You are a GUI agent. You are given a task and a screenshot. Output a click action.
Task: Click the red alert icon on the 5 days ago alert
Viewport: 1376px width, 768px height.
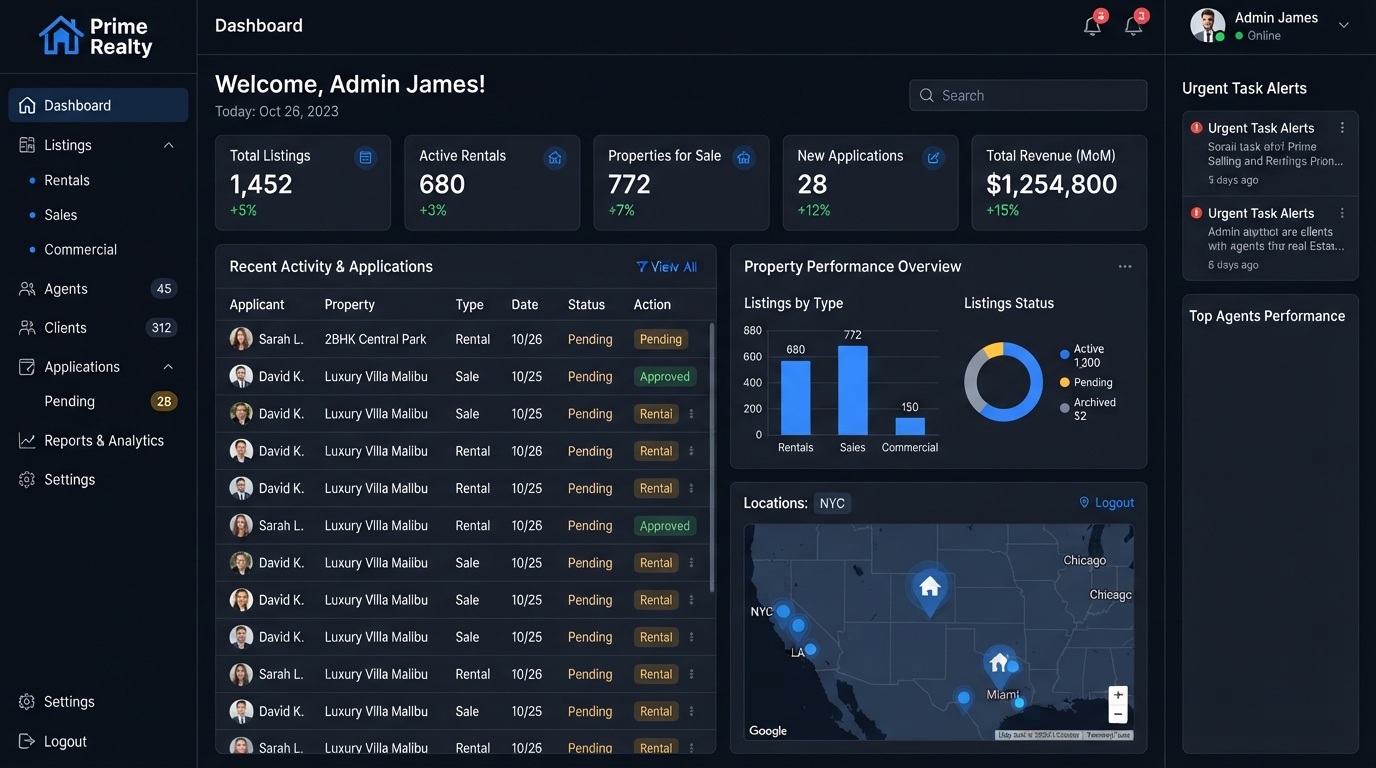(1196, 128)
